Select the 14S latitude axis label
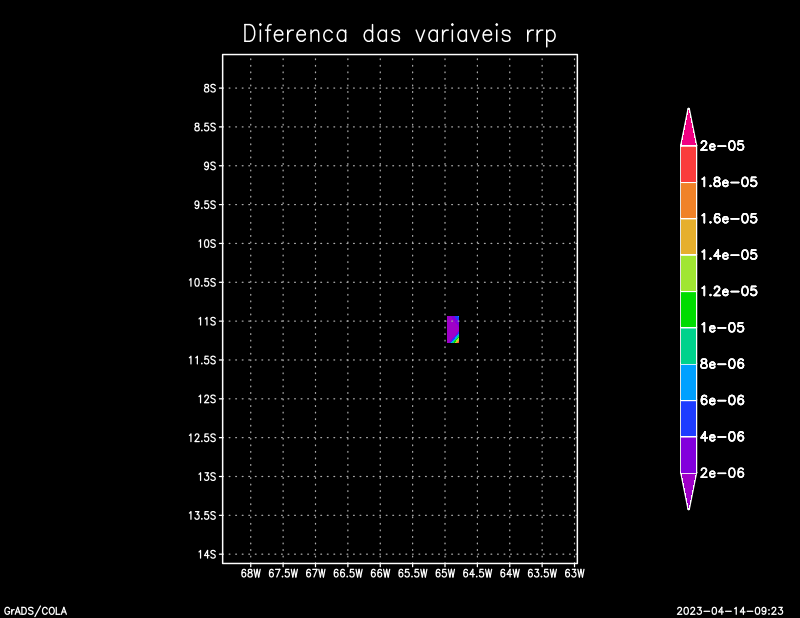This screenshot has height=618, width=800. [x=208, y=554]
